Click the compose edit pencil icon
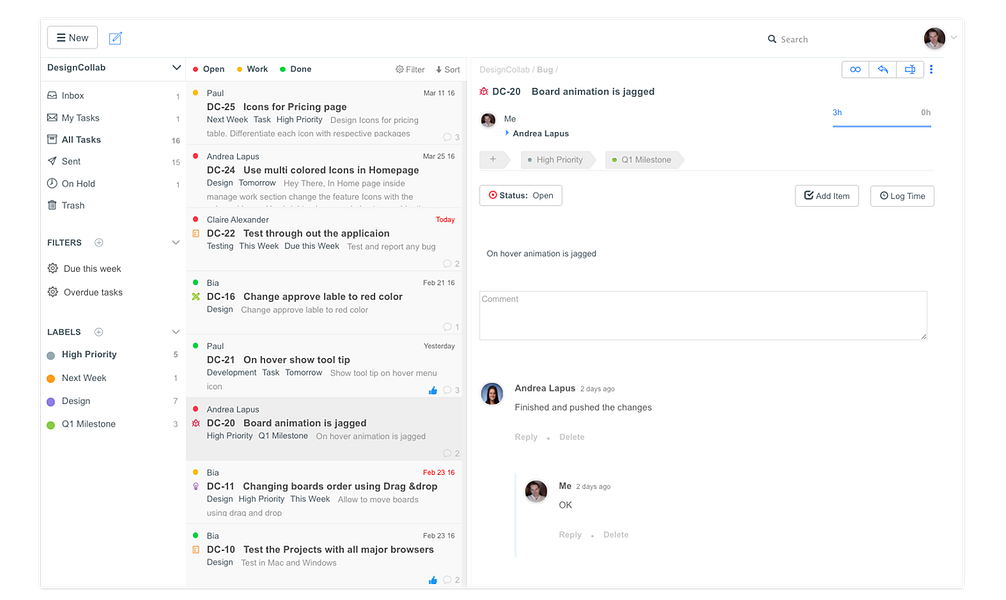 click(115, 39)
